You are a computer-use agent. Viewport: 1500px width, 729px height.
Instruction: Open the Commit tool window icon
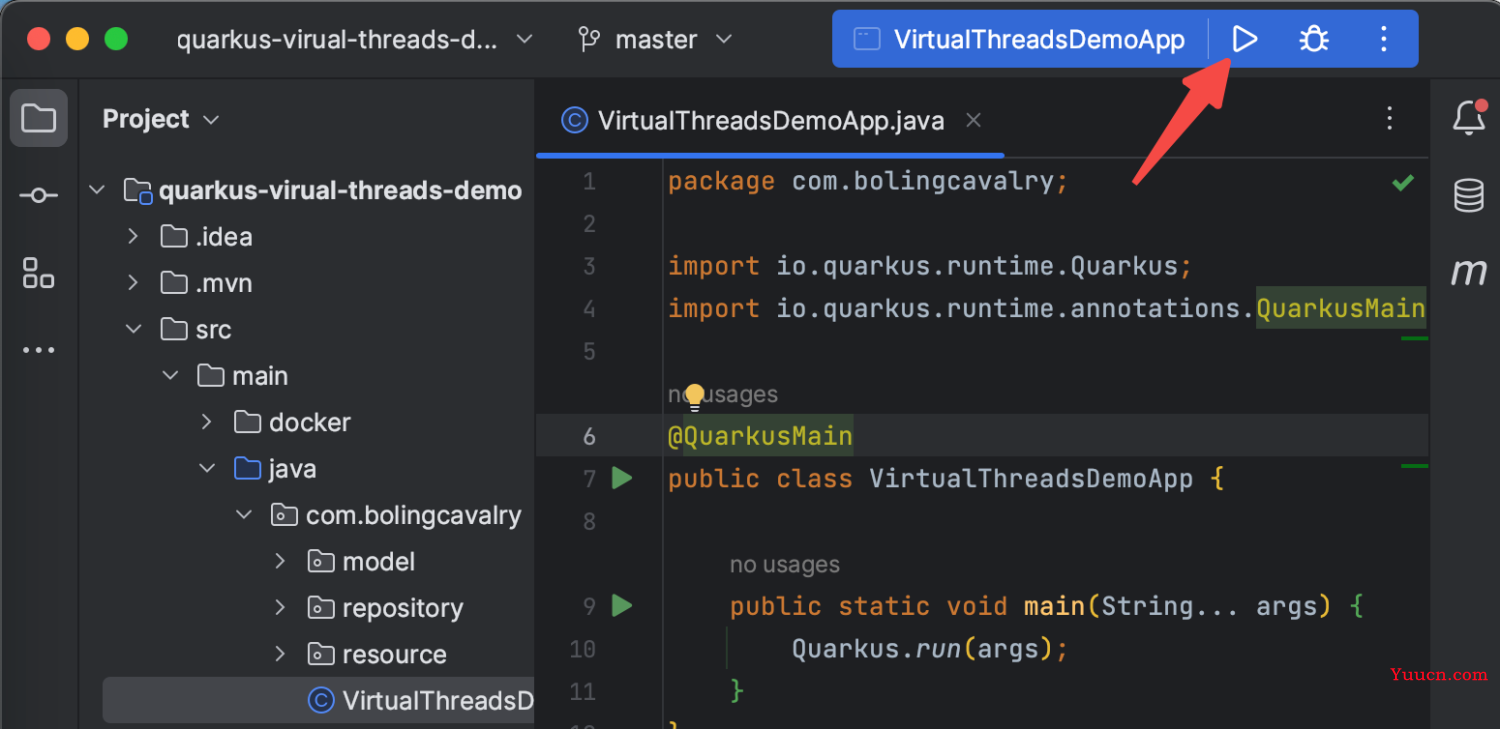tap(39, 195)
